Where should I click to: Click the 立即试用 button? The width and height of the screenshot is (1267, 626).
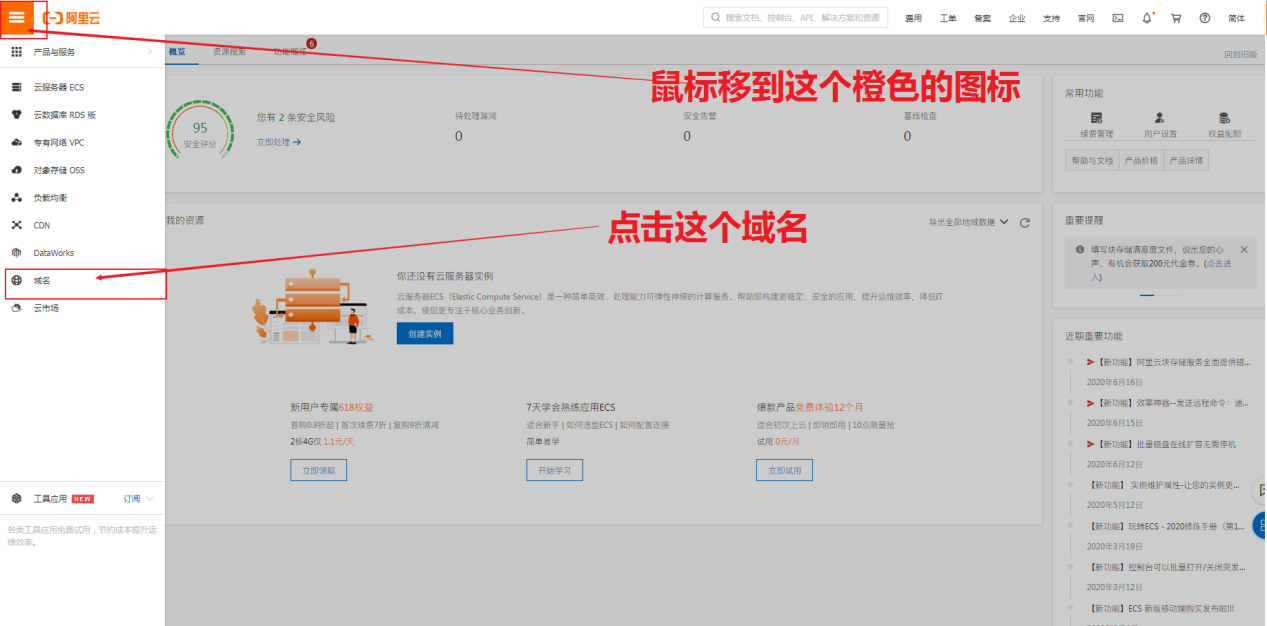pyautogui.click(x=785, y=470)
